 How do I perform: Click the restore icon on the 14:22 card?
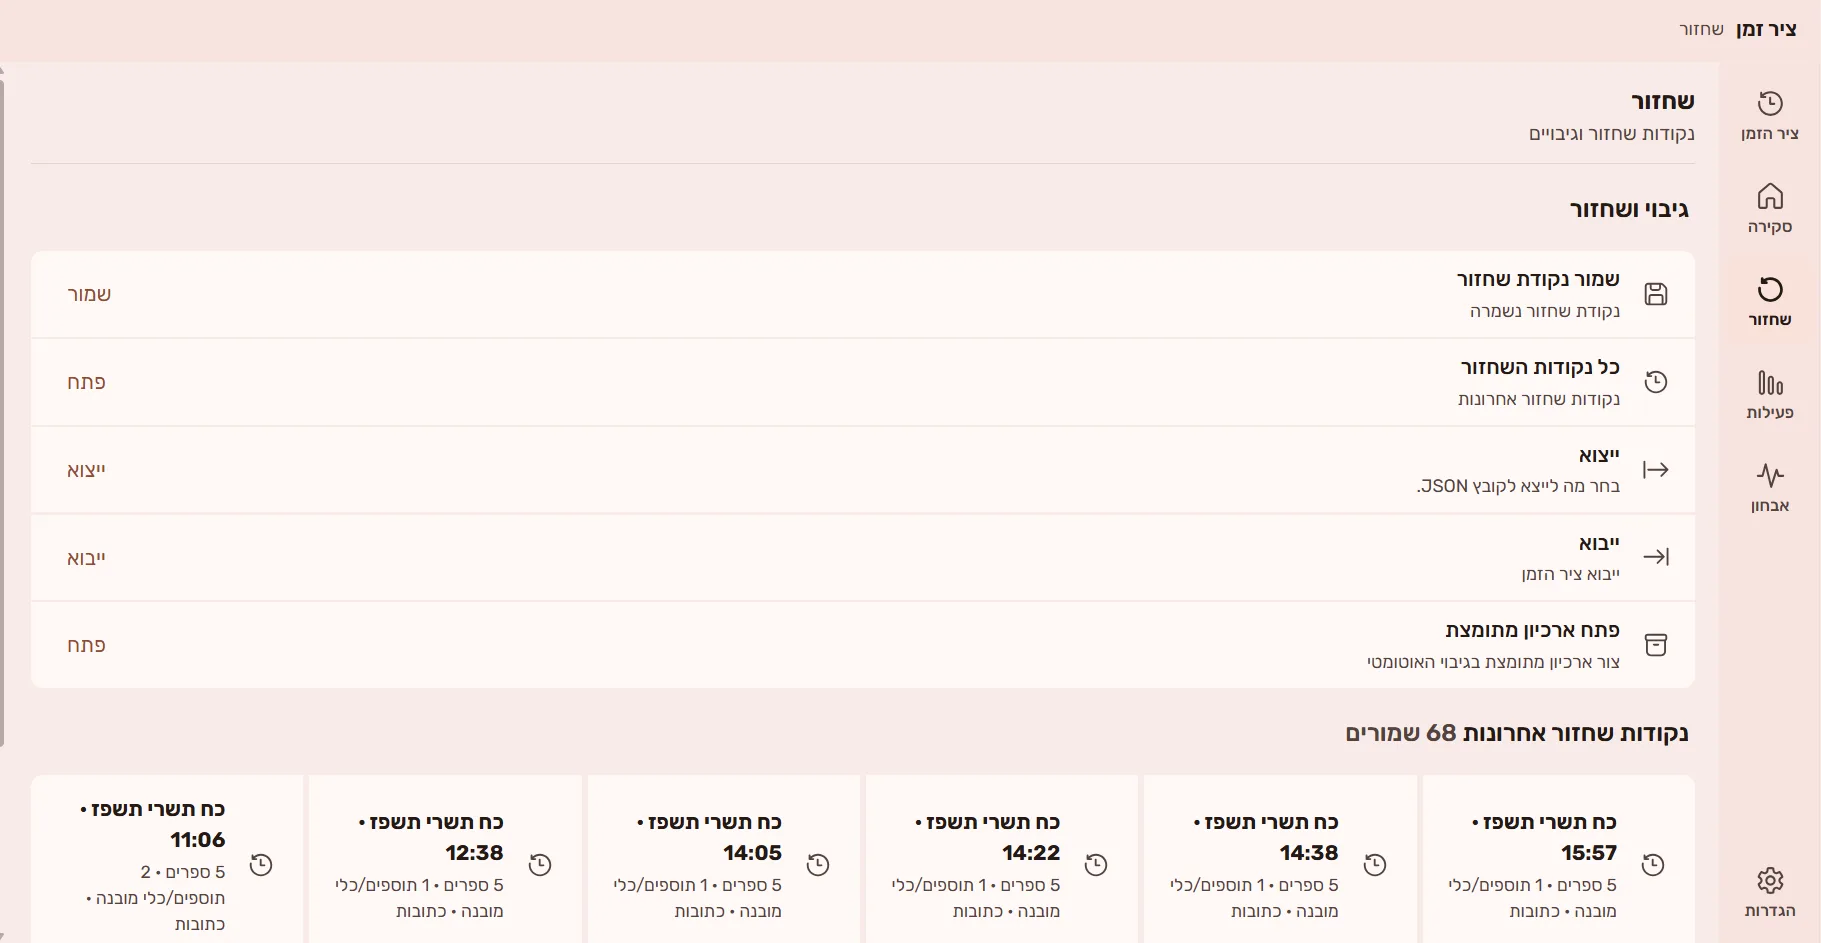pyautogui.click(x=1096, y=865)
